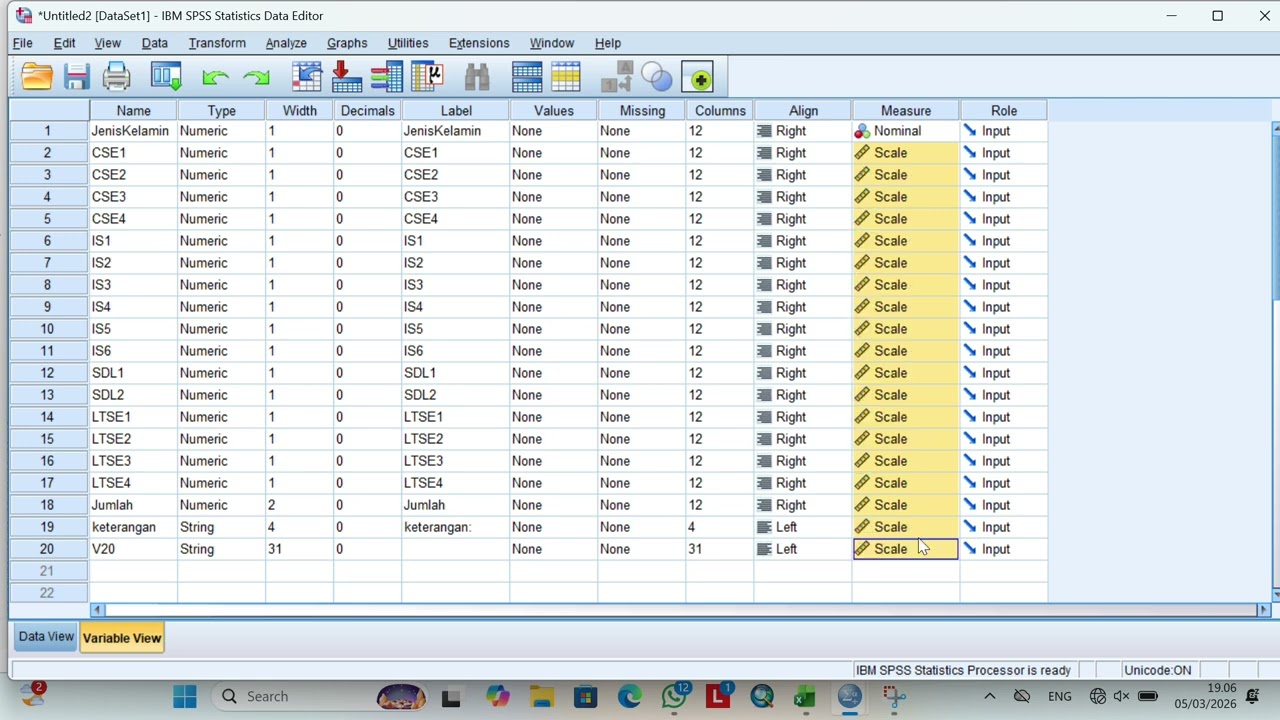Click the Measure column header

[x=906, y=111]
